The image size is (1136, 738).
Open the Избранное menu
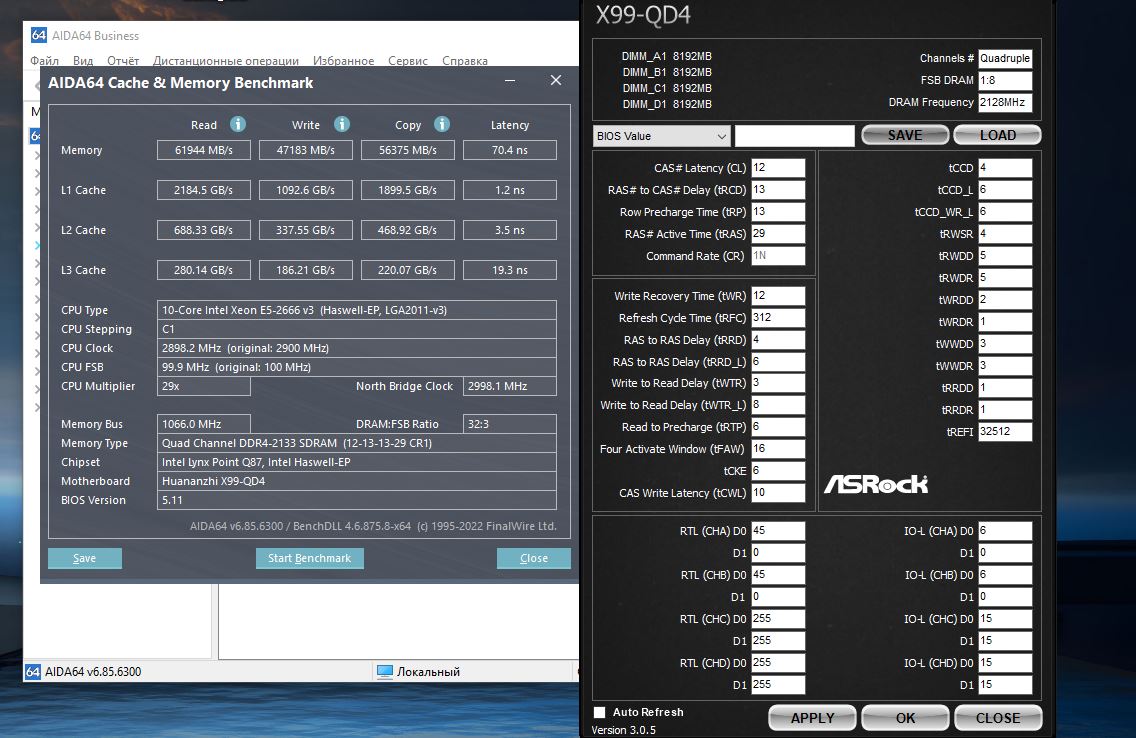click(343, 61)
